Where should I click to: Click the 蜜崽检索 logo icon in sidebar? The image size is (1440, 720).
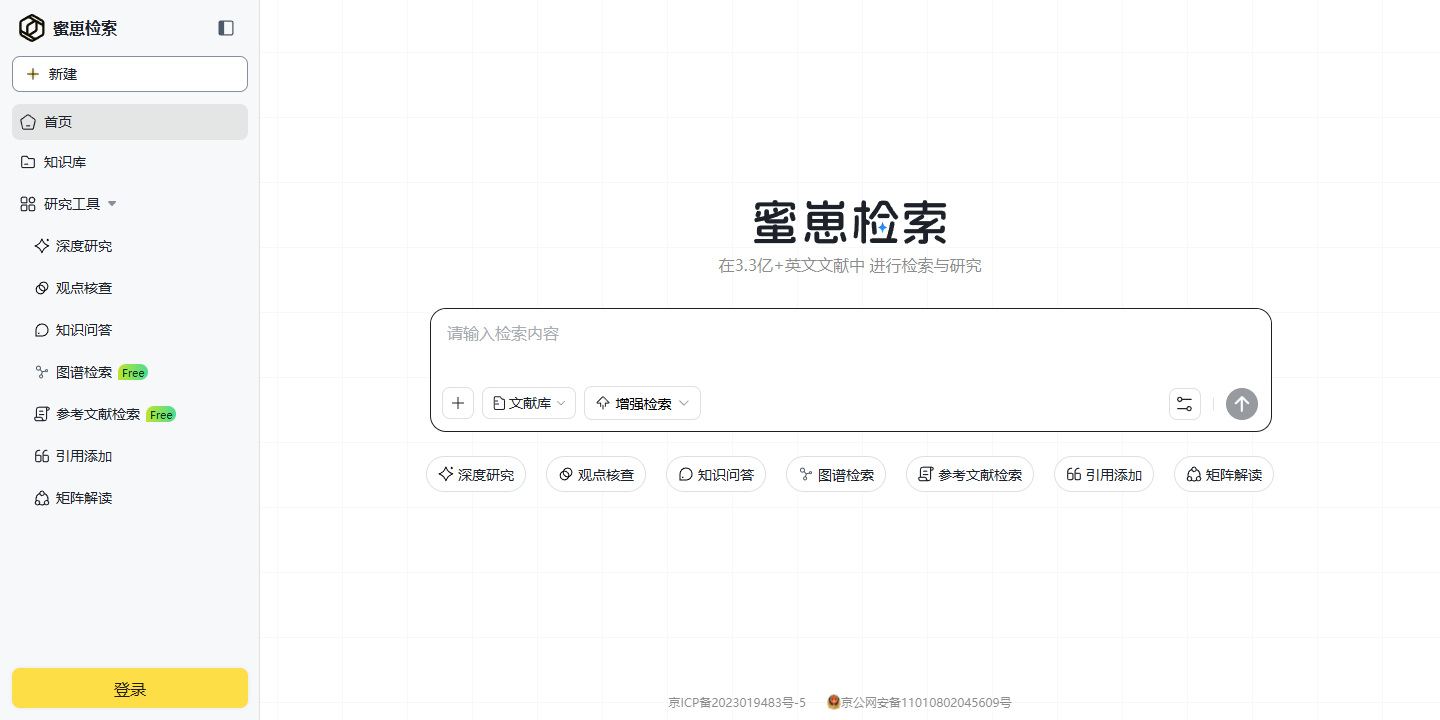pyautogui.click(x=32, y=28)
